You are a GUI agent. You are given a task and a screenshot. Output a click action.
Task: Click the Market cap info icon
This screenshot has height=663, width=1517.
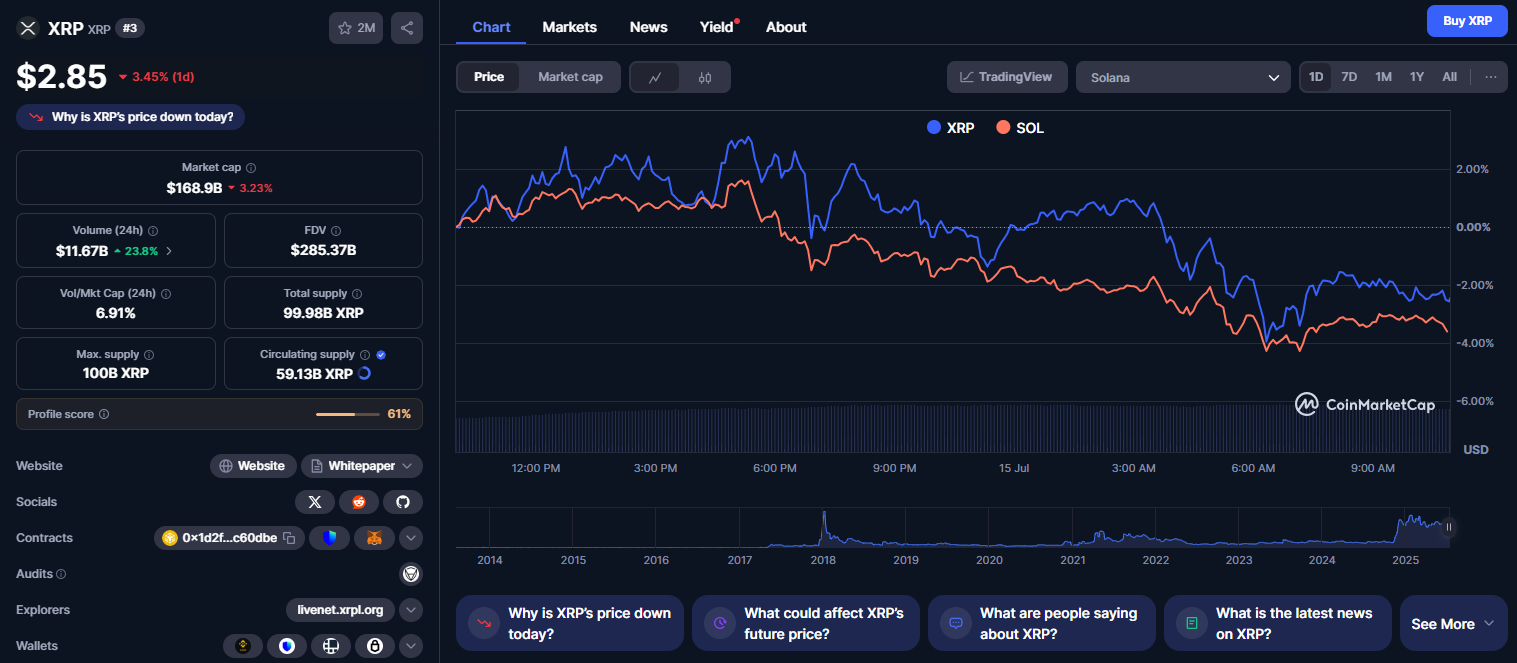pyautogui.click(x=251, y=168)
